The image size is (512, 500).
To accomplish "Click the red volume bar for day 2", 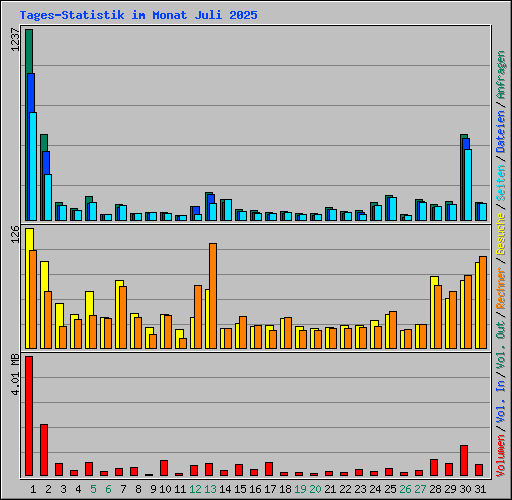I will [x=44, y=450].
